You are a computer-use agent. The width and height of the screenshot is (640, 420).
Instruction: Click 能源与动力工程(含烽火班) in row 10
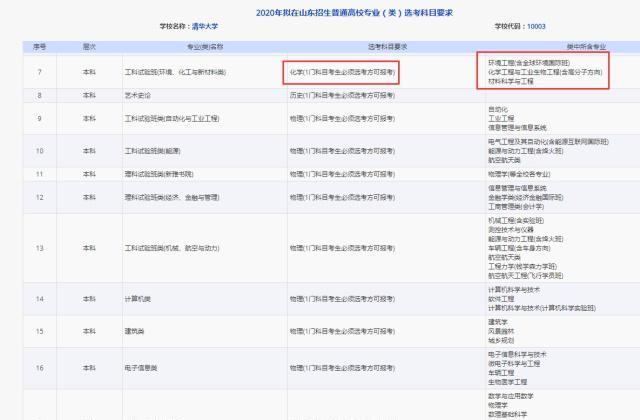point(526,151)
